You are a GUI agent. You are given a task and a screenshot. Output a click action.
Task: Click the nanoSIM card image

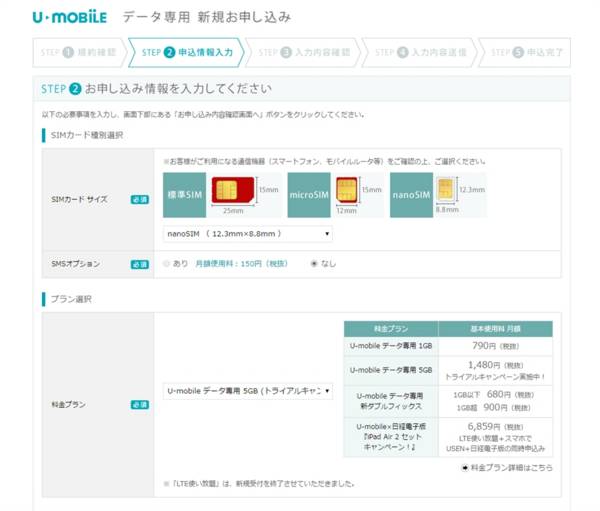click(x=446, y=189)
